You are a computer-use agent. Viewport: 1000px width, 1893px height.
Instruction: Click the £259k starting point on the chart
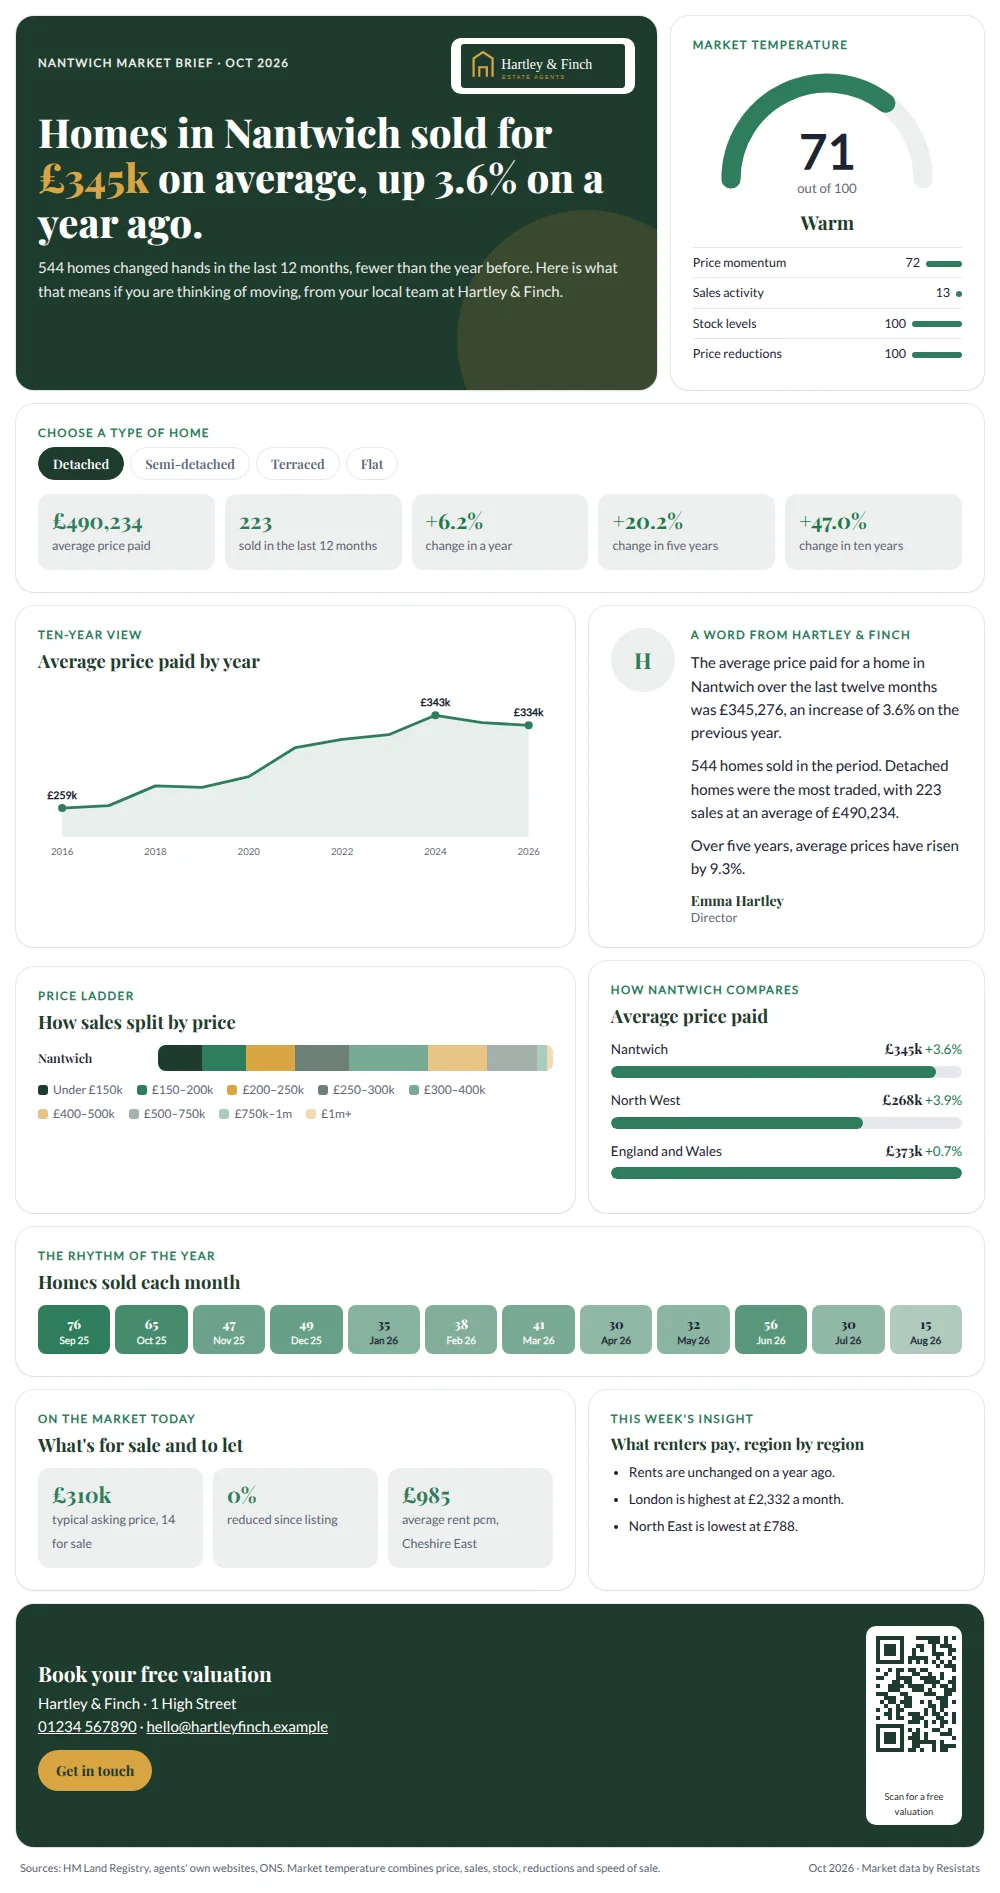pyautogui.click(x=62, y=808)
